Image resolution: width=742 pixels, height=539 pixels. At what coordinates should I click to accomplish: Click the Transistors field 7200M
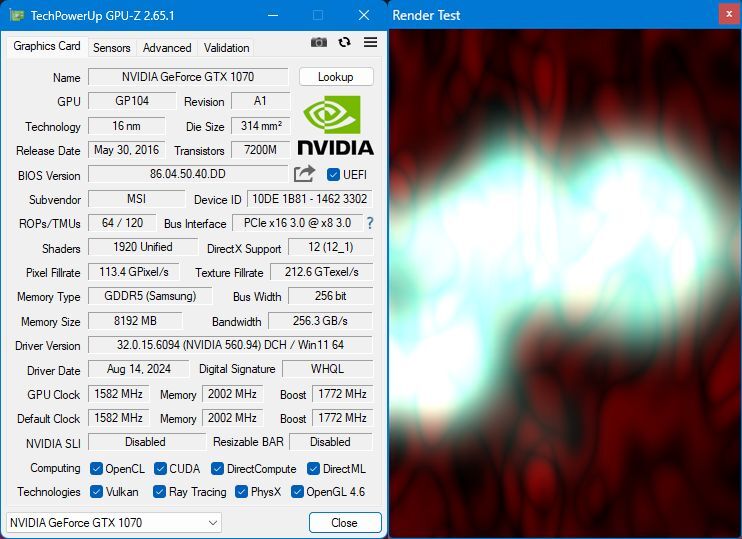tap(260, 150)
